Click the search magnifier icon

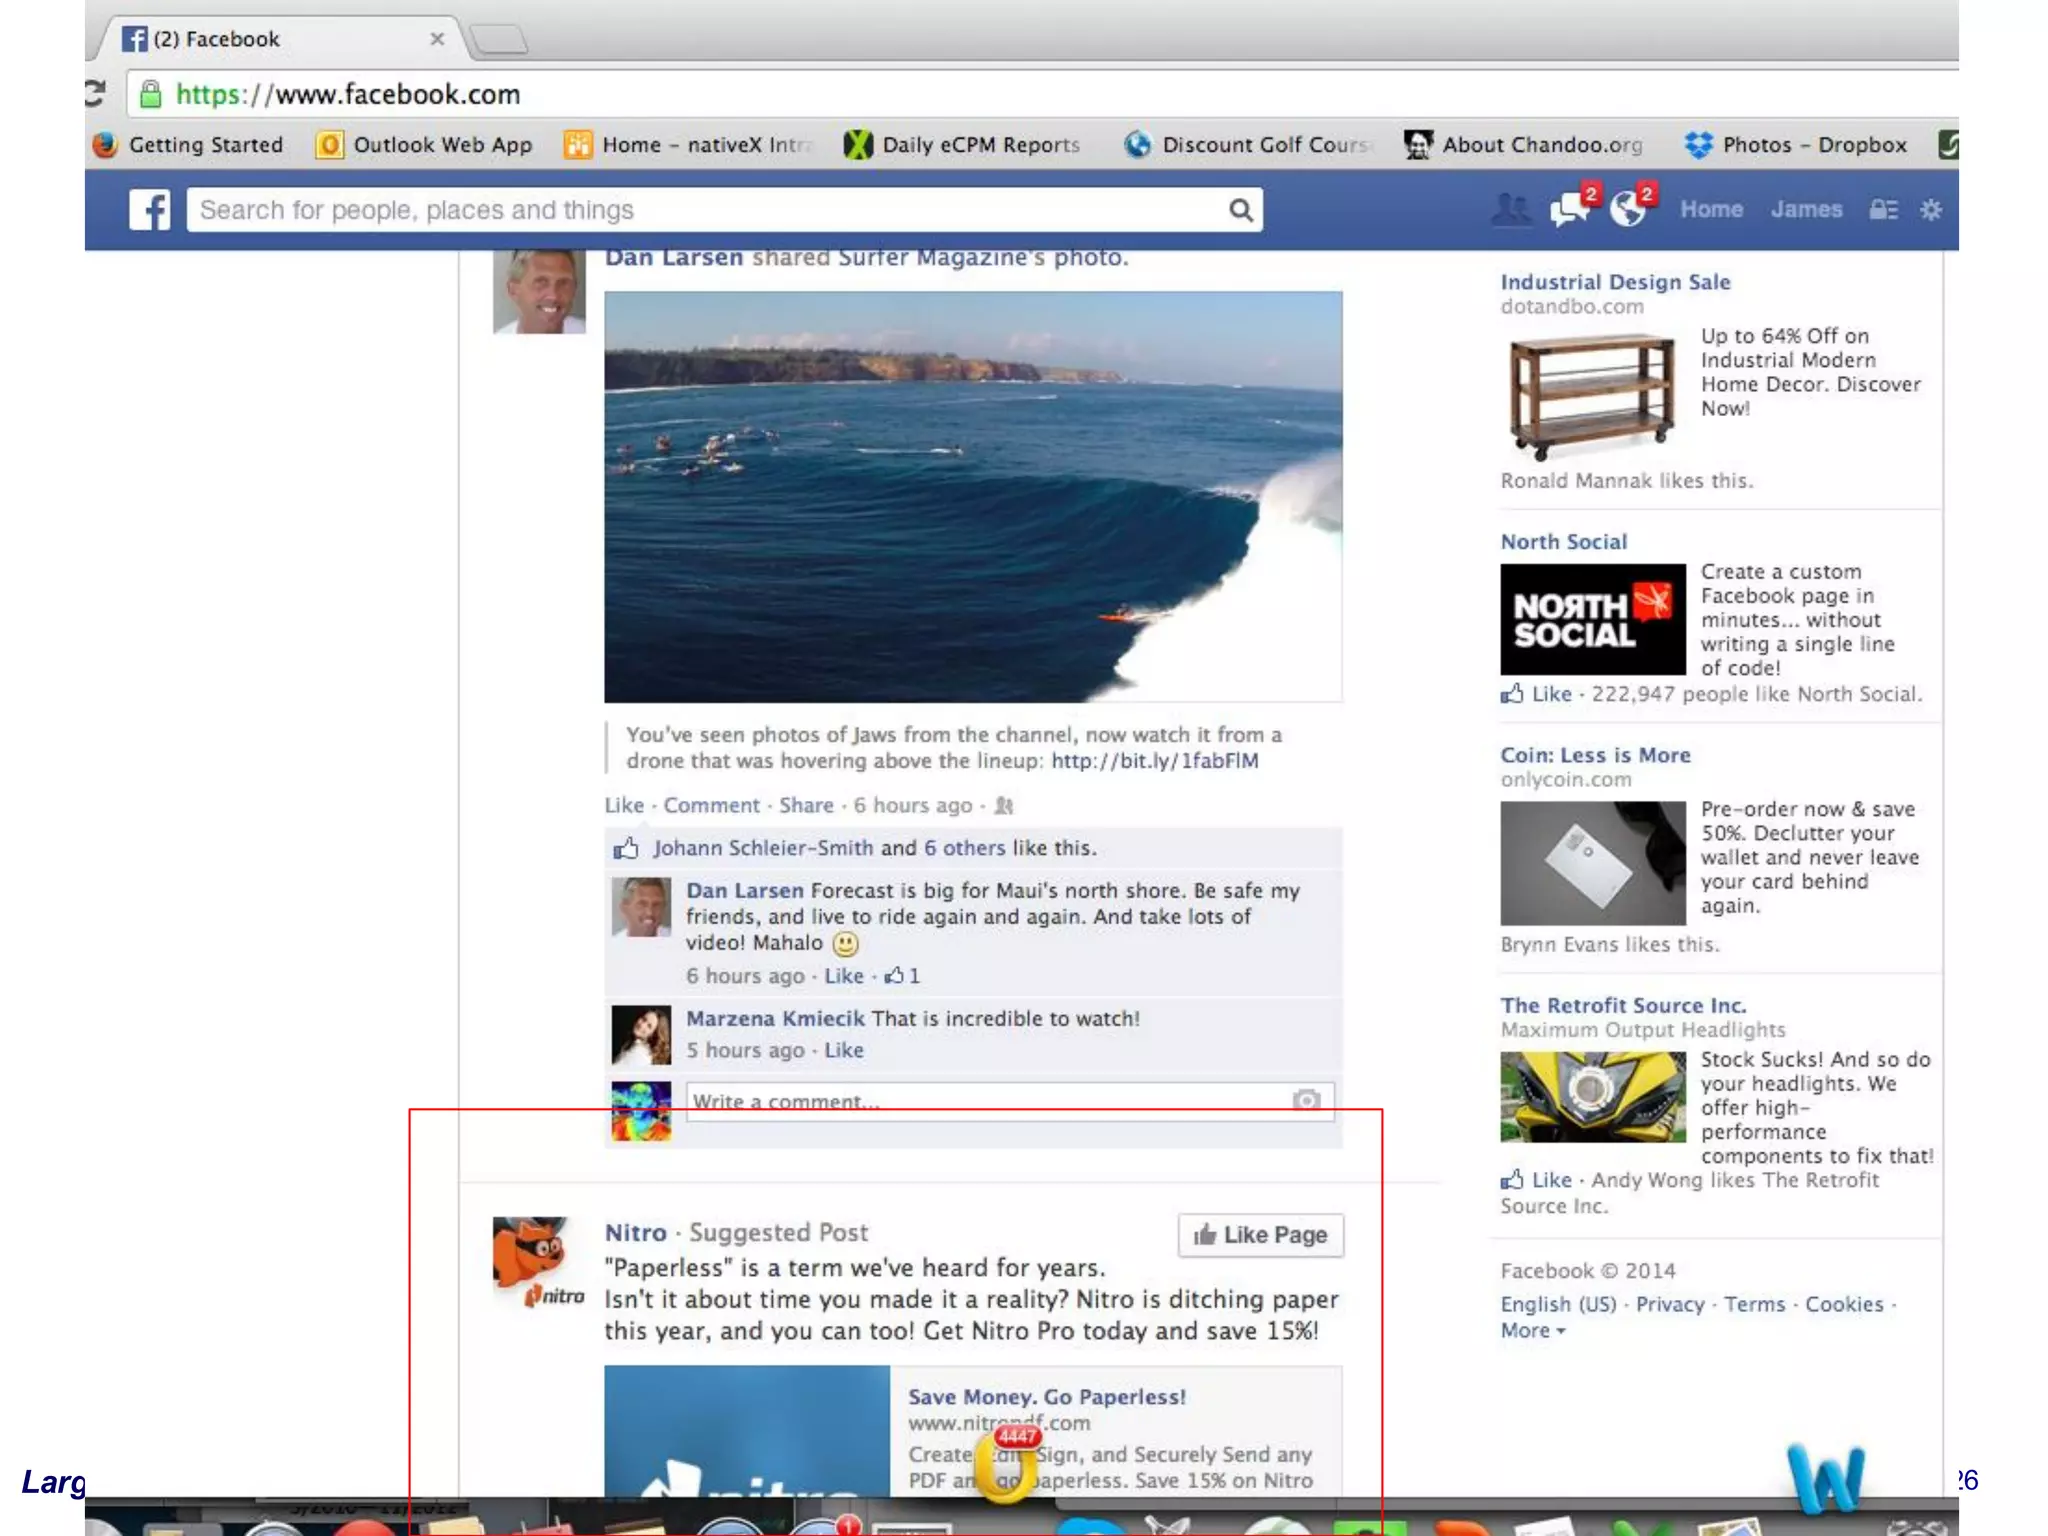(x=1240, y=210)
